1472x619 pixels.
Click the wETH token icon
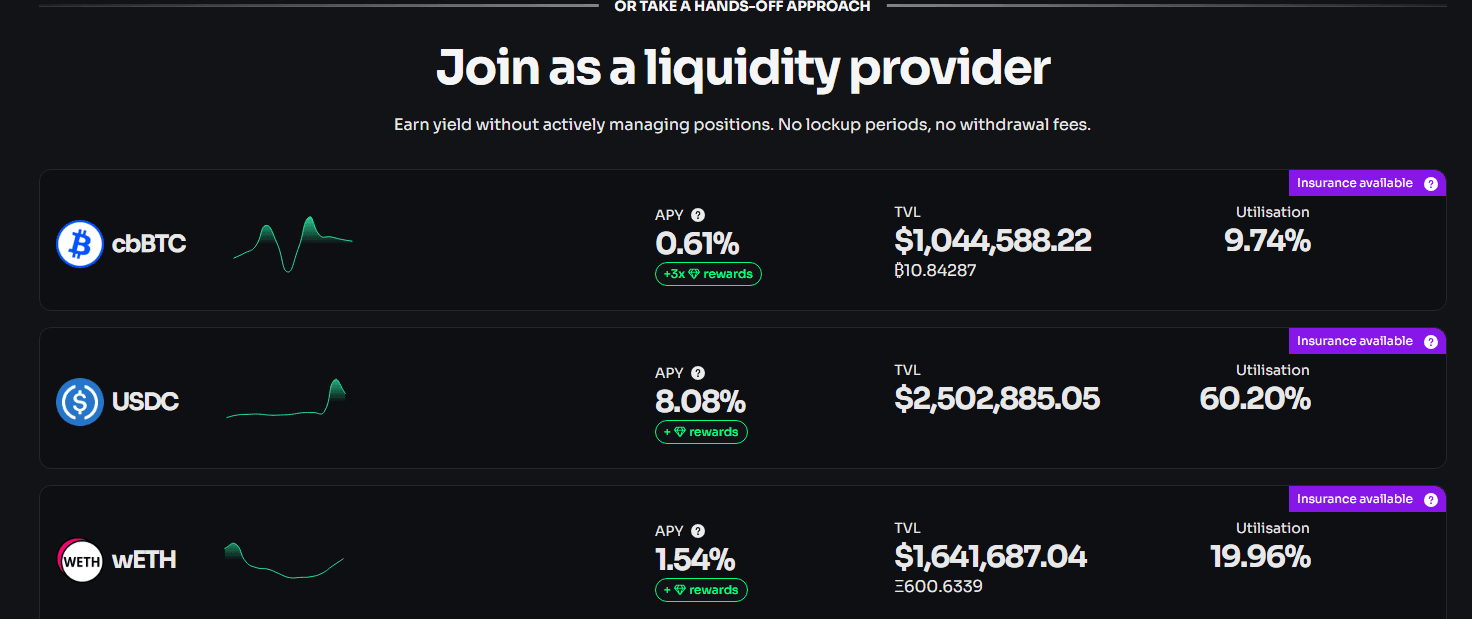click(80, 560)
